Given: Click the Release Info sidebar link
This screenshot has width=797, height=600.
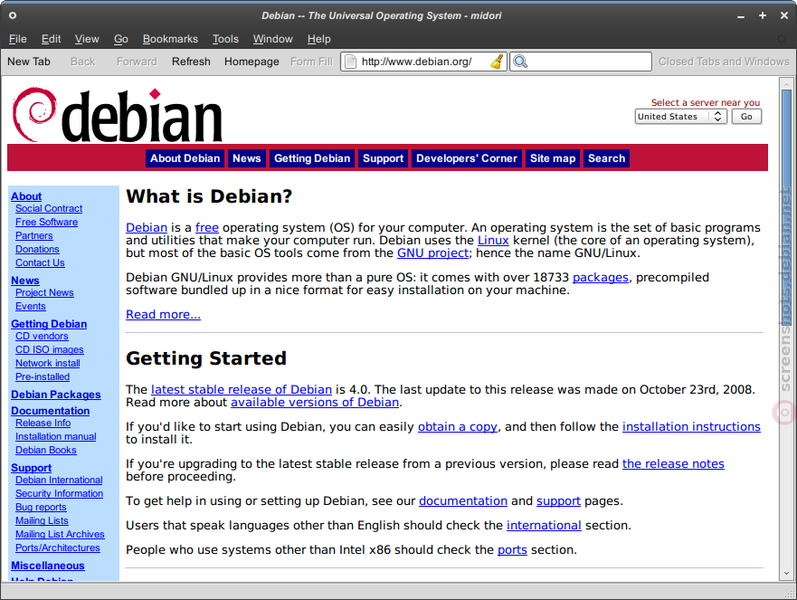Looking at the screenshot, I should (43, 423).
